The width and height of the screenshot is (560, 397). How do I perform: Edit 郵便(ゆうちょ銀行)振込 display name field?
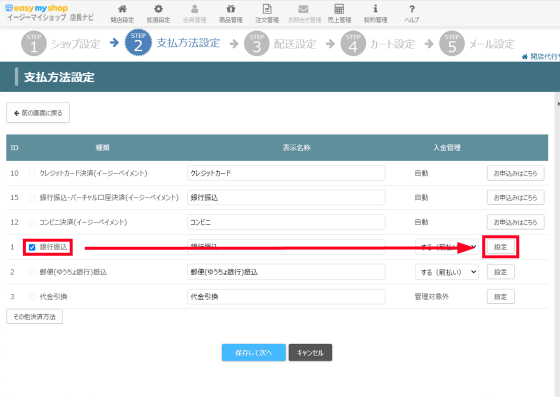(x=286, y=272)
